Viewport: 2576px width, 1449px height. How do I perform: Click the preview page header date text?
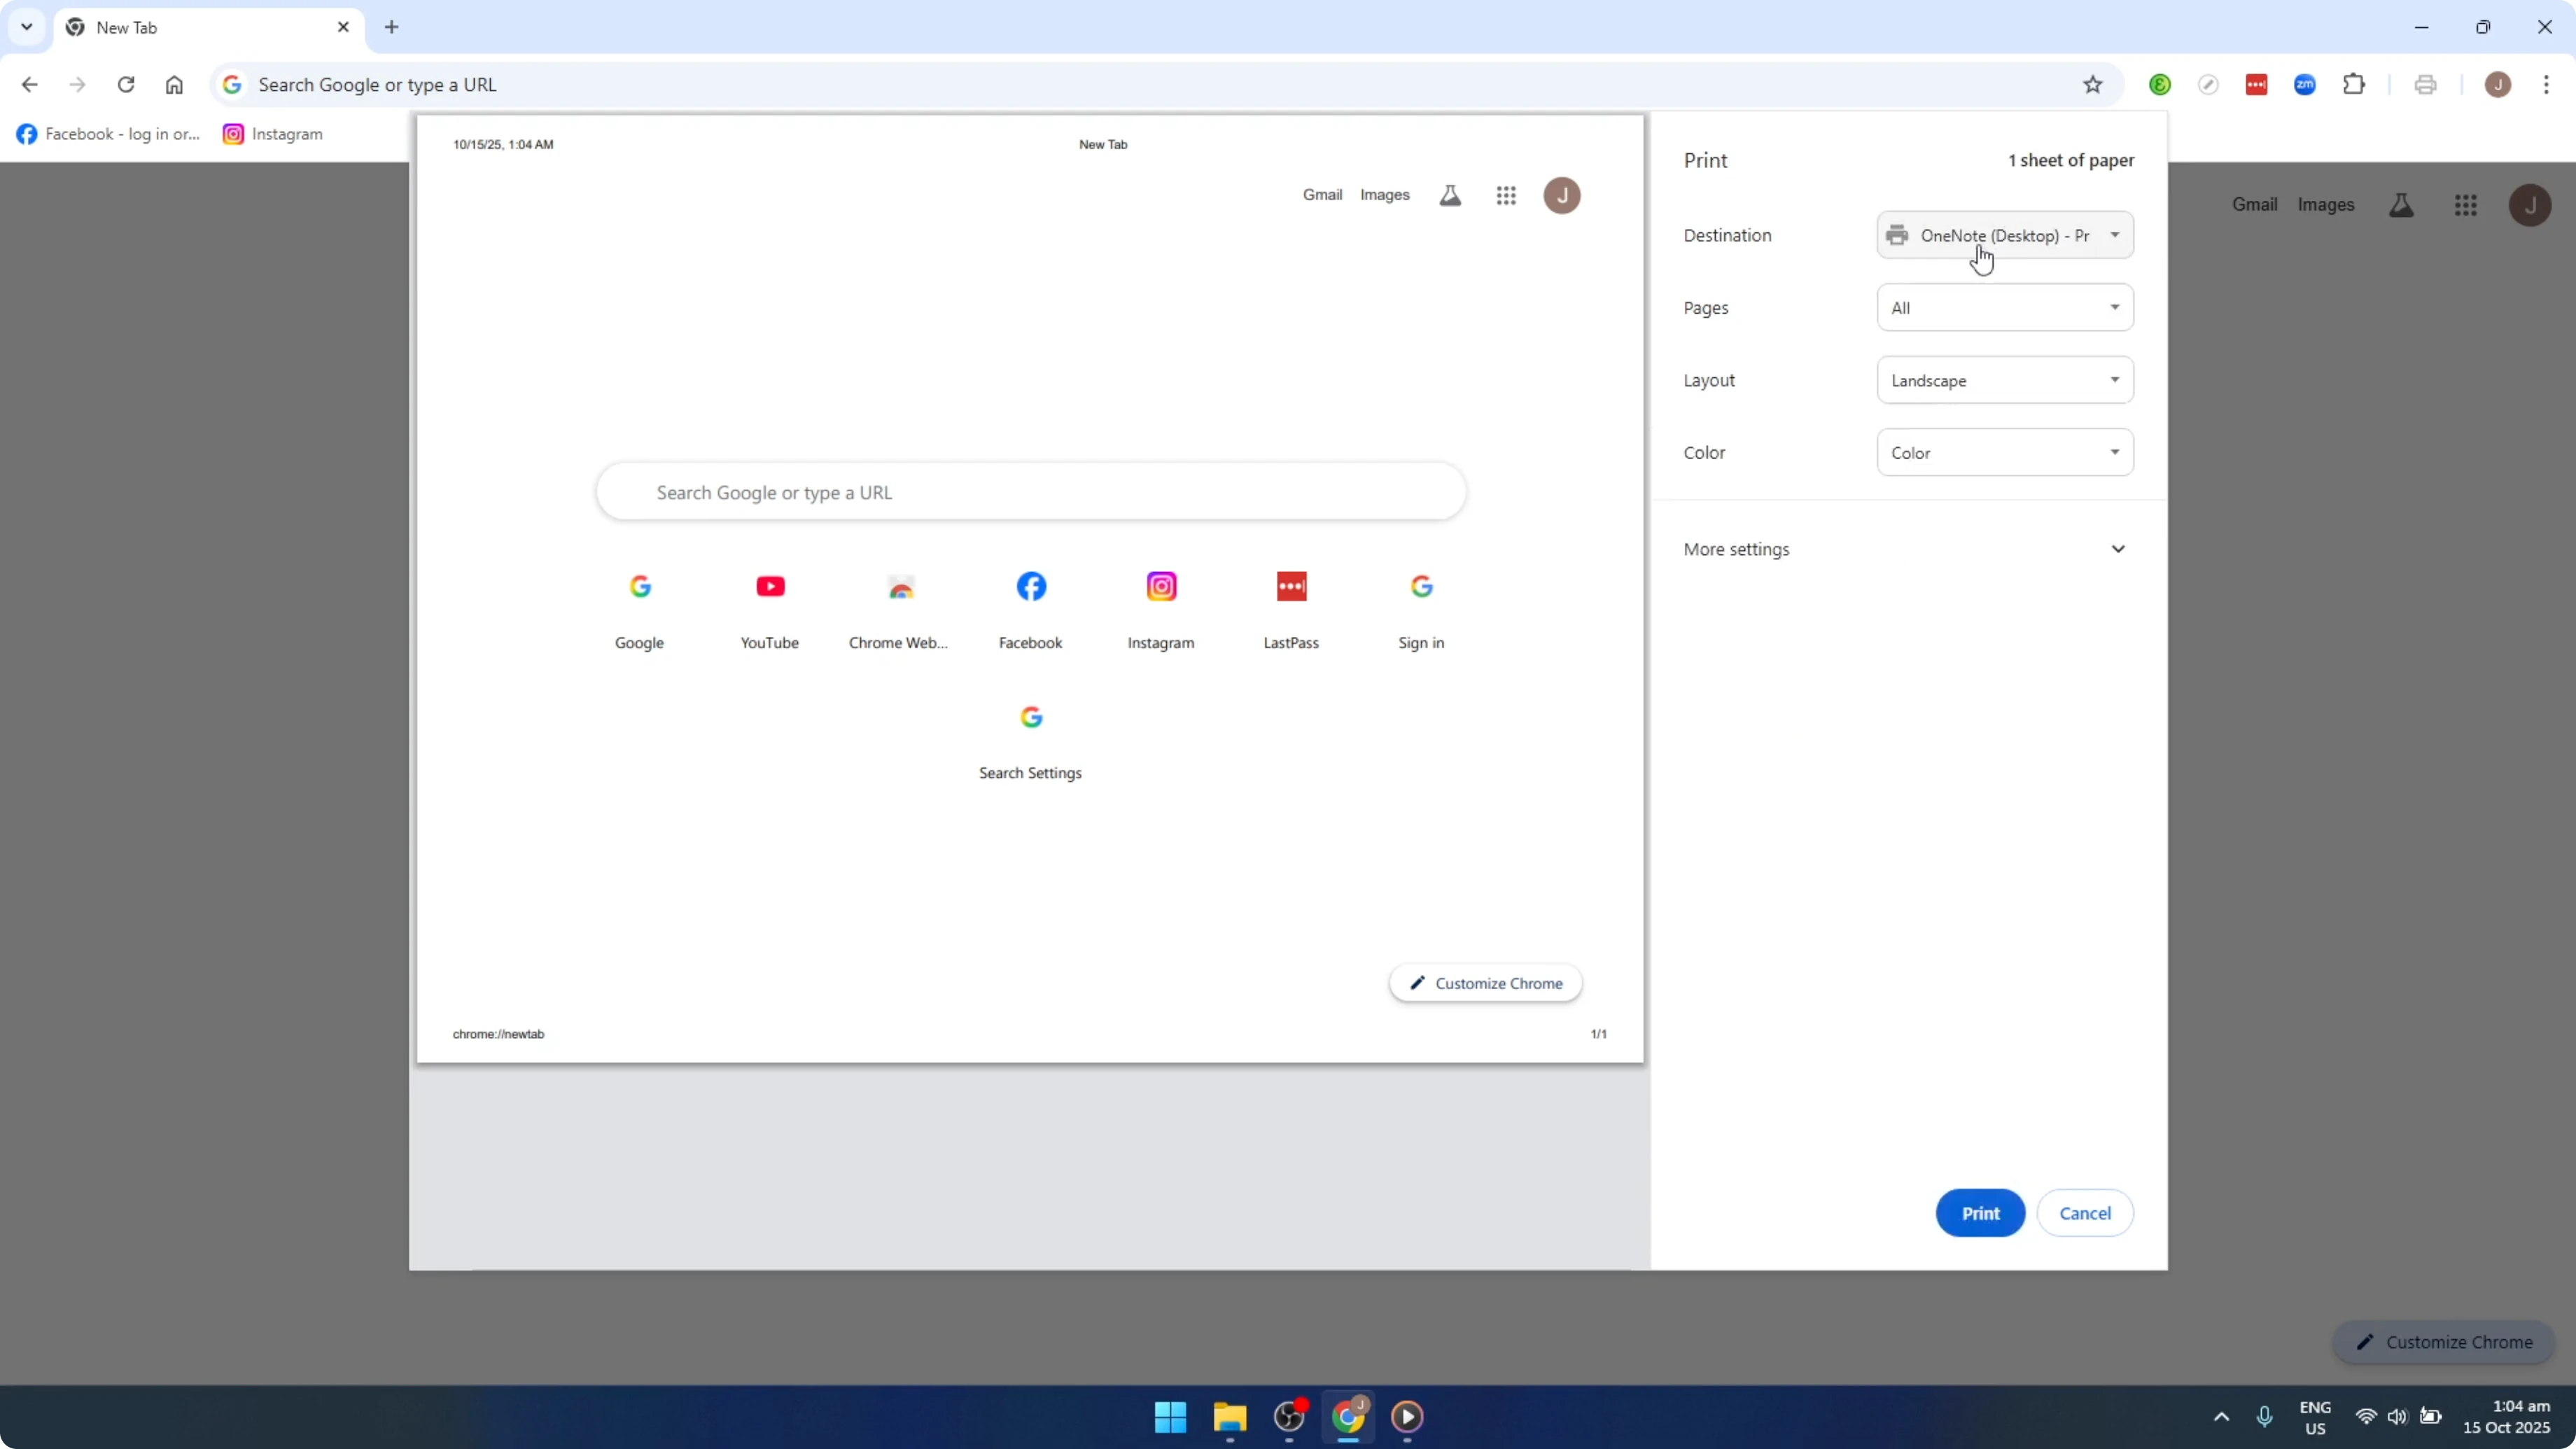click(503, 144)
